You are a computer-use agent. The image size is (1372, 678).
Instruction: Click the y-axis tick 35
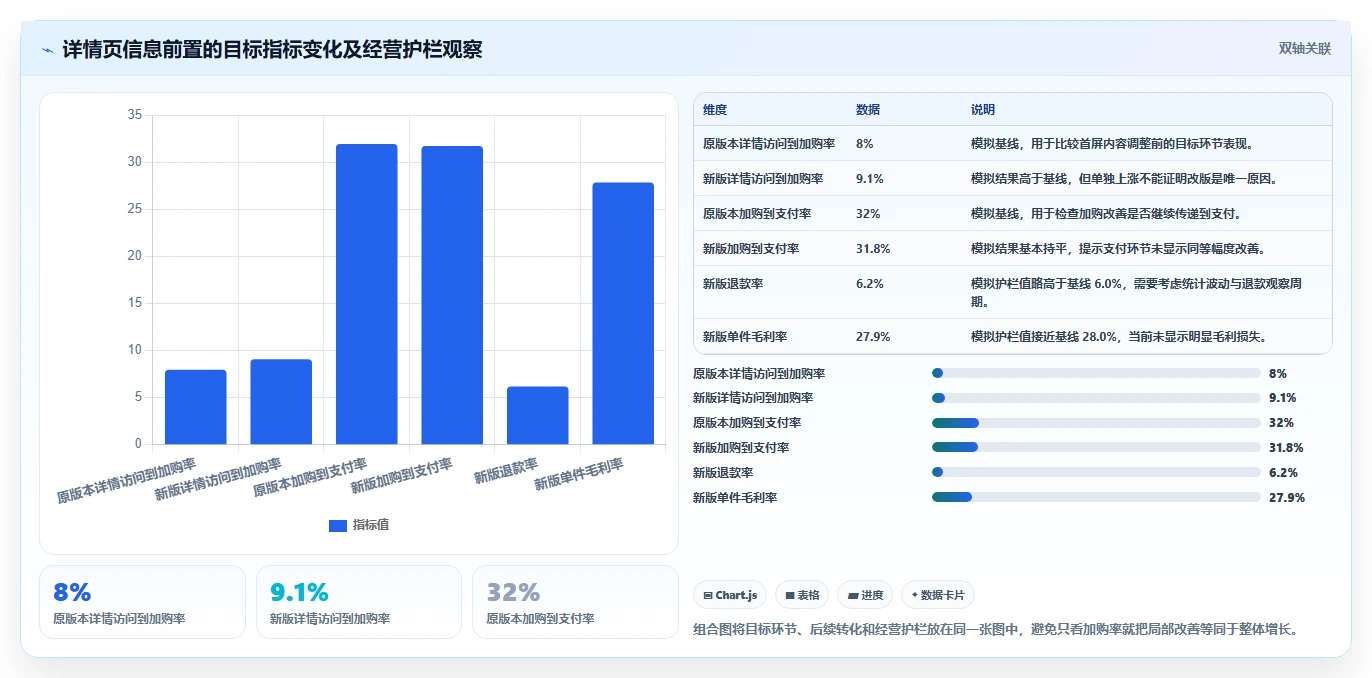pos(135,115)
